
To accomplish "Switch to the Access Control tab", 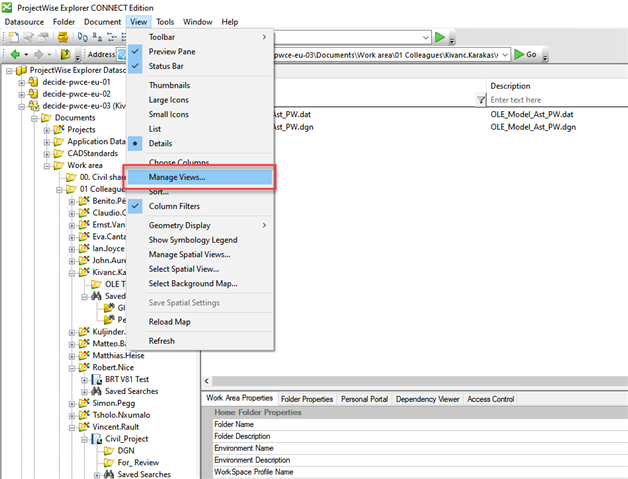I will point(491,399).
